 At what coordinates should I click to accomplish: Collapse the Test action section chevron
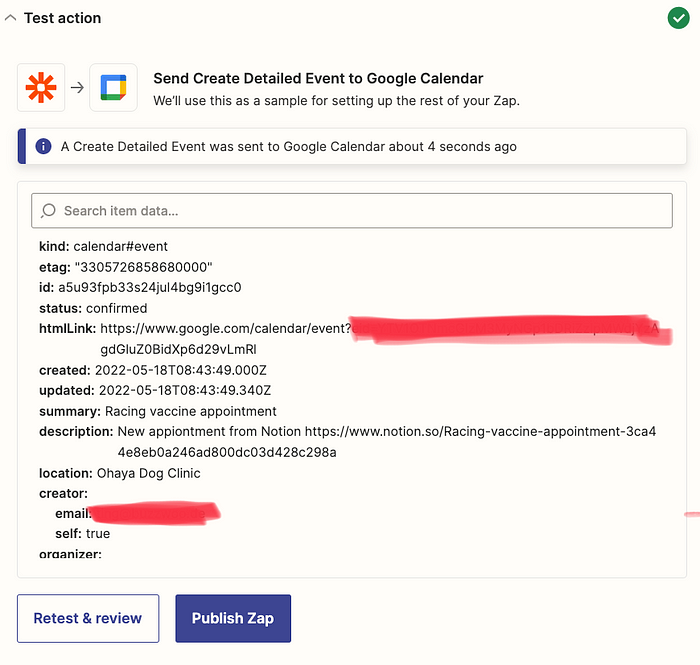click(x=10, y=18)
